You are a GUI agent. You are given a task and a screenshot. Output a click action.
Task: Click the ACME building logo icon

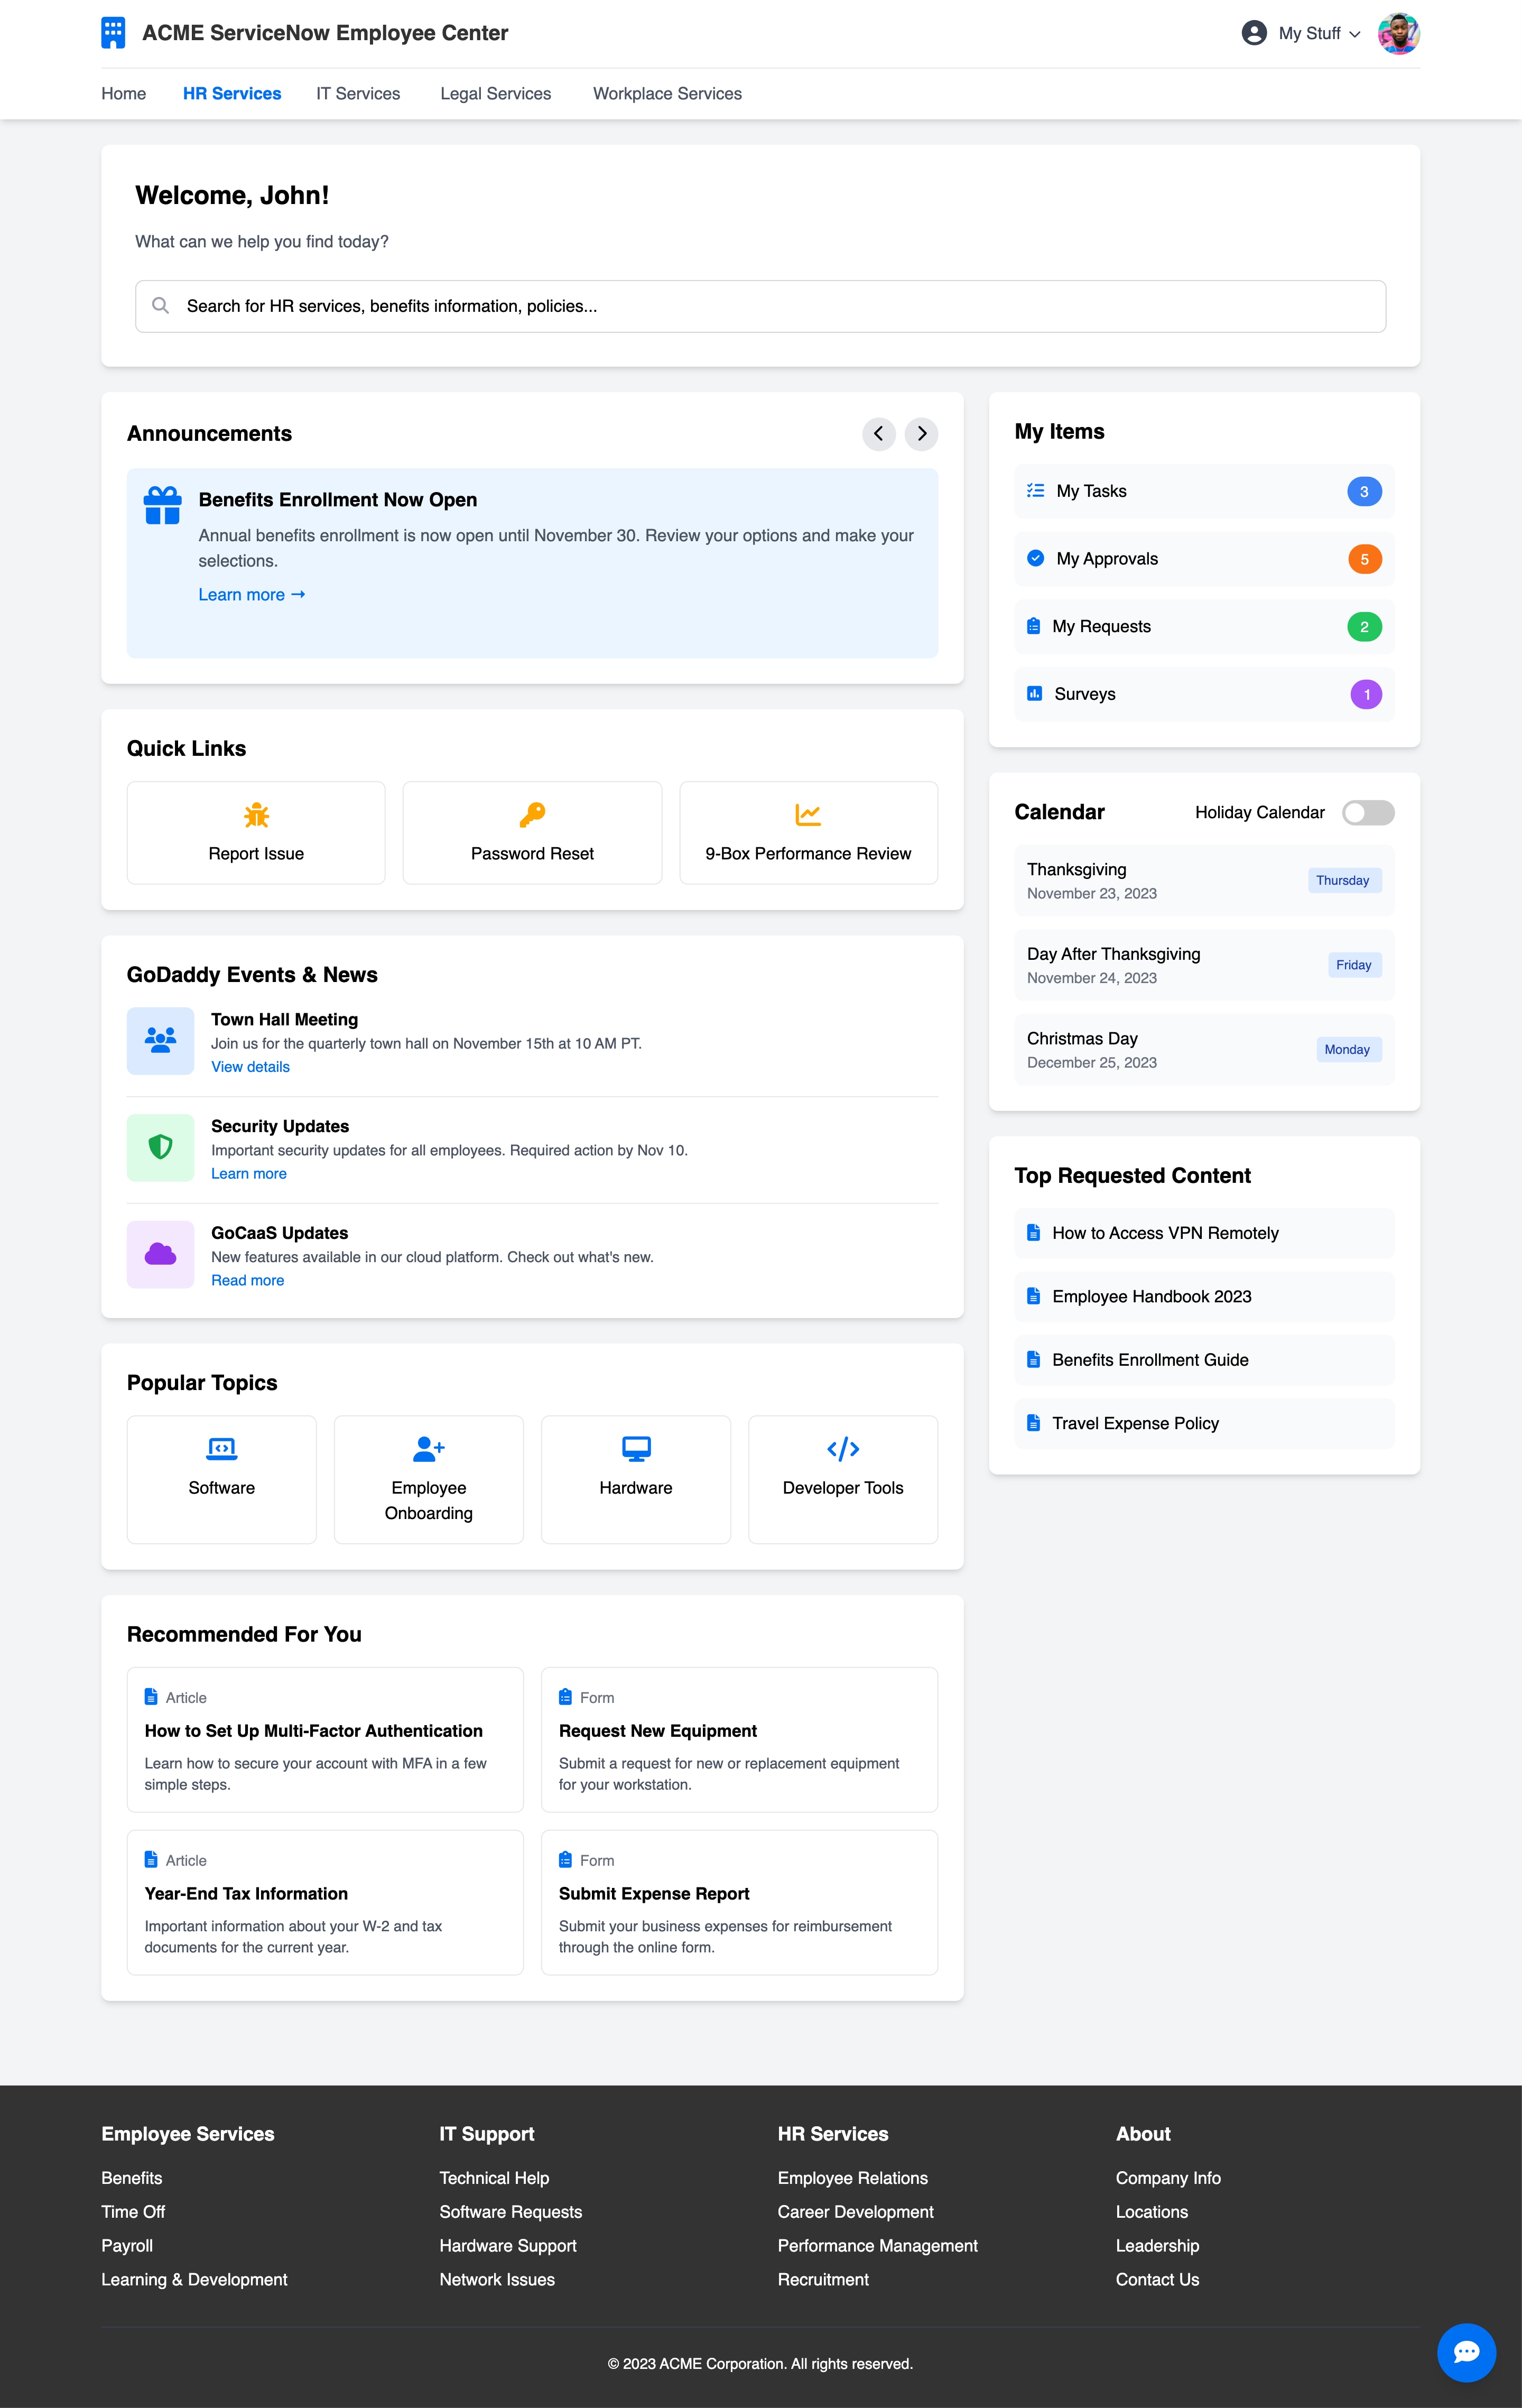coord(113,33)
